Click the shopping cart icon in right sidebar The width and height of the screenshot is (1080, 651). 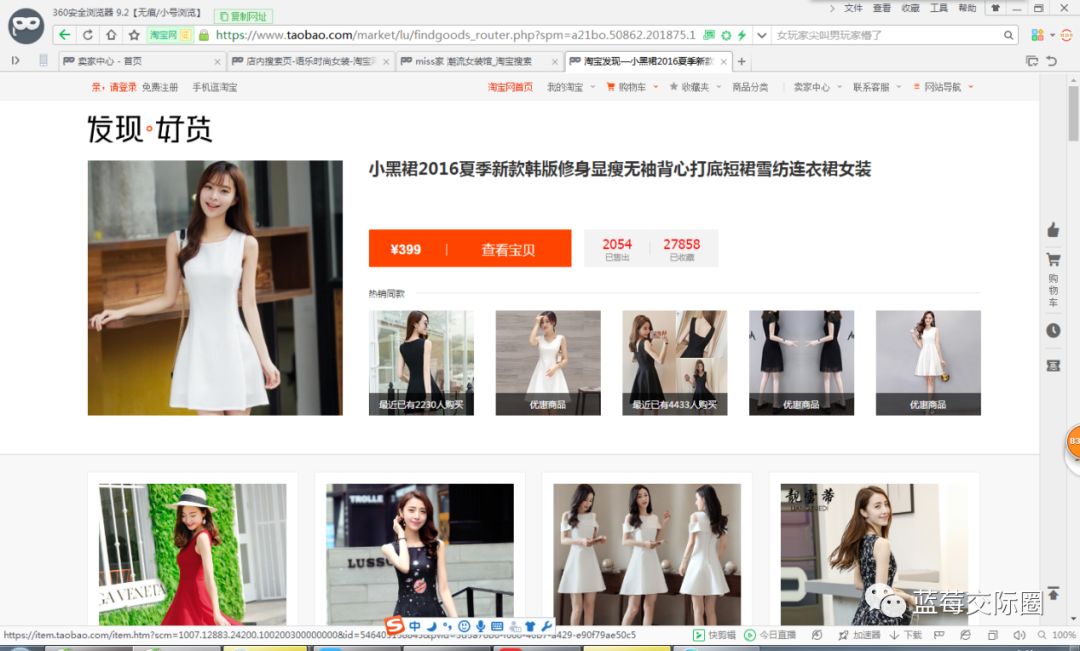coord(1053,260)
